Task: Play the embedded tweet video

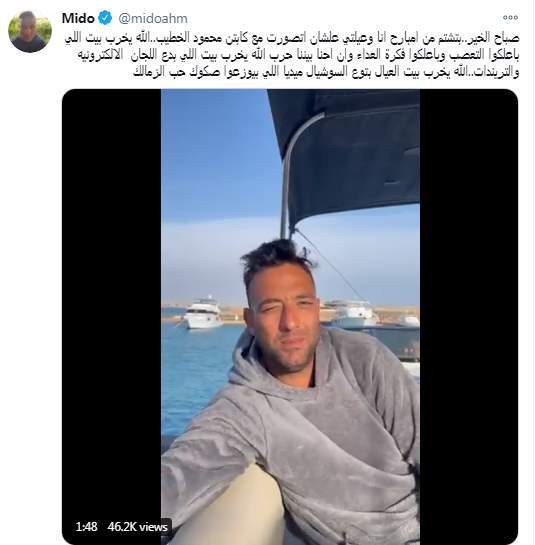Action: click(290, 316)
